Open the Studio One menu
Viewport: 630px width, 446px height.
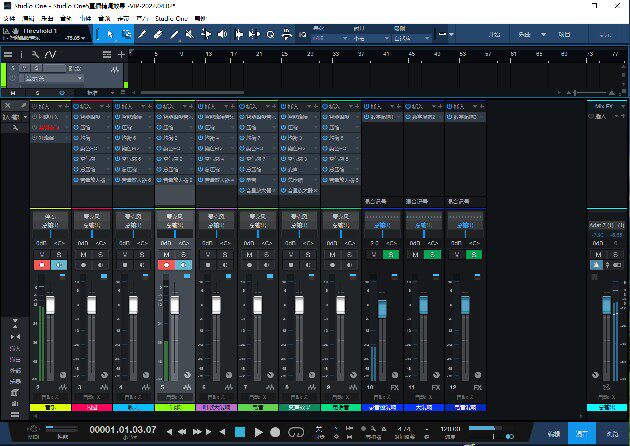tap(172, 18)
